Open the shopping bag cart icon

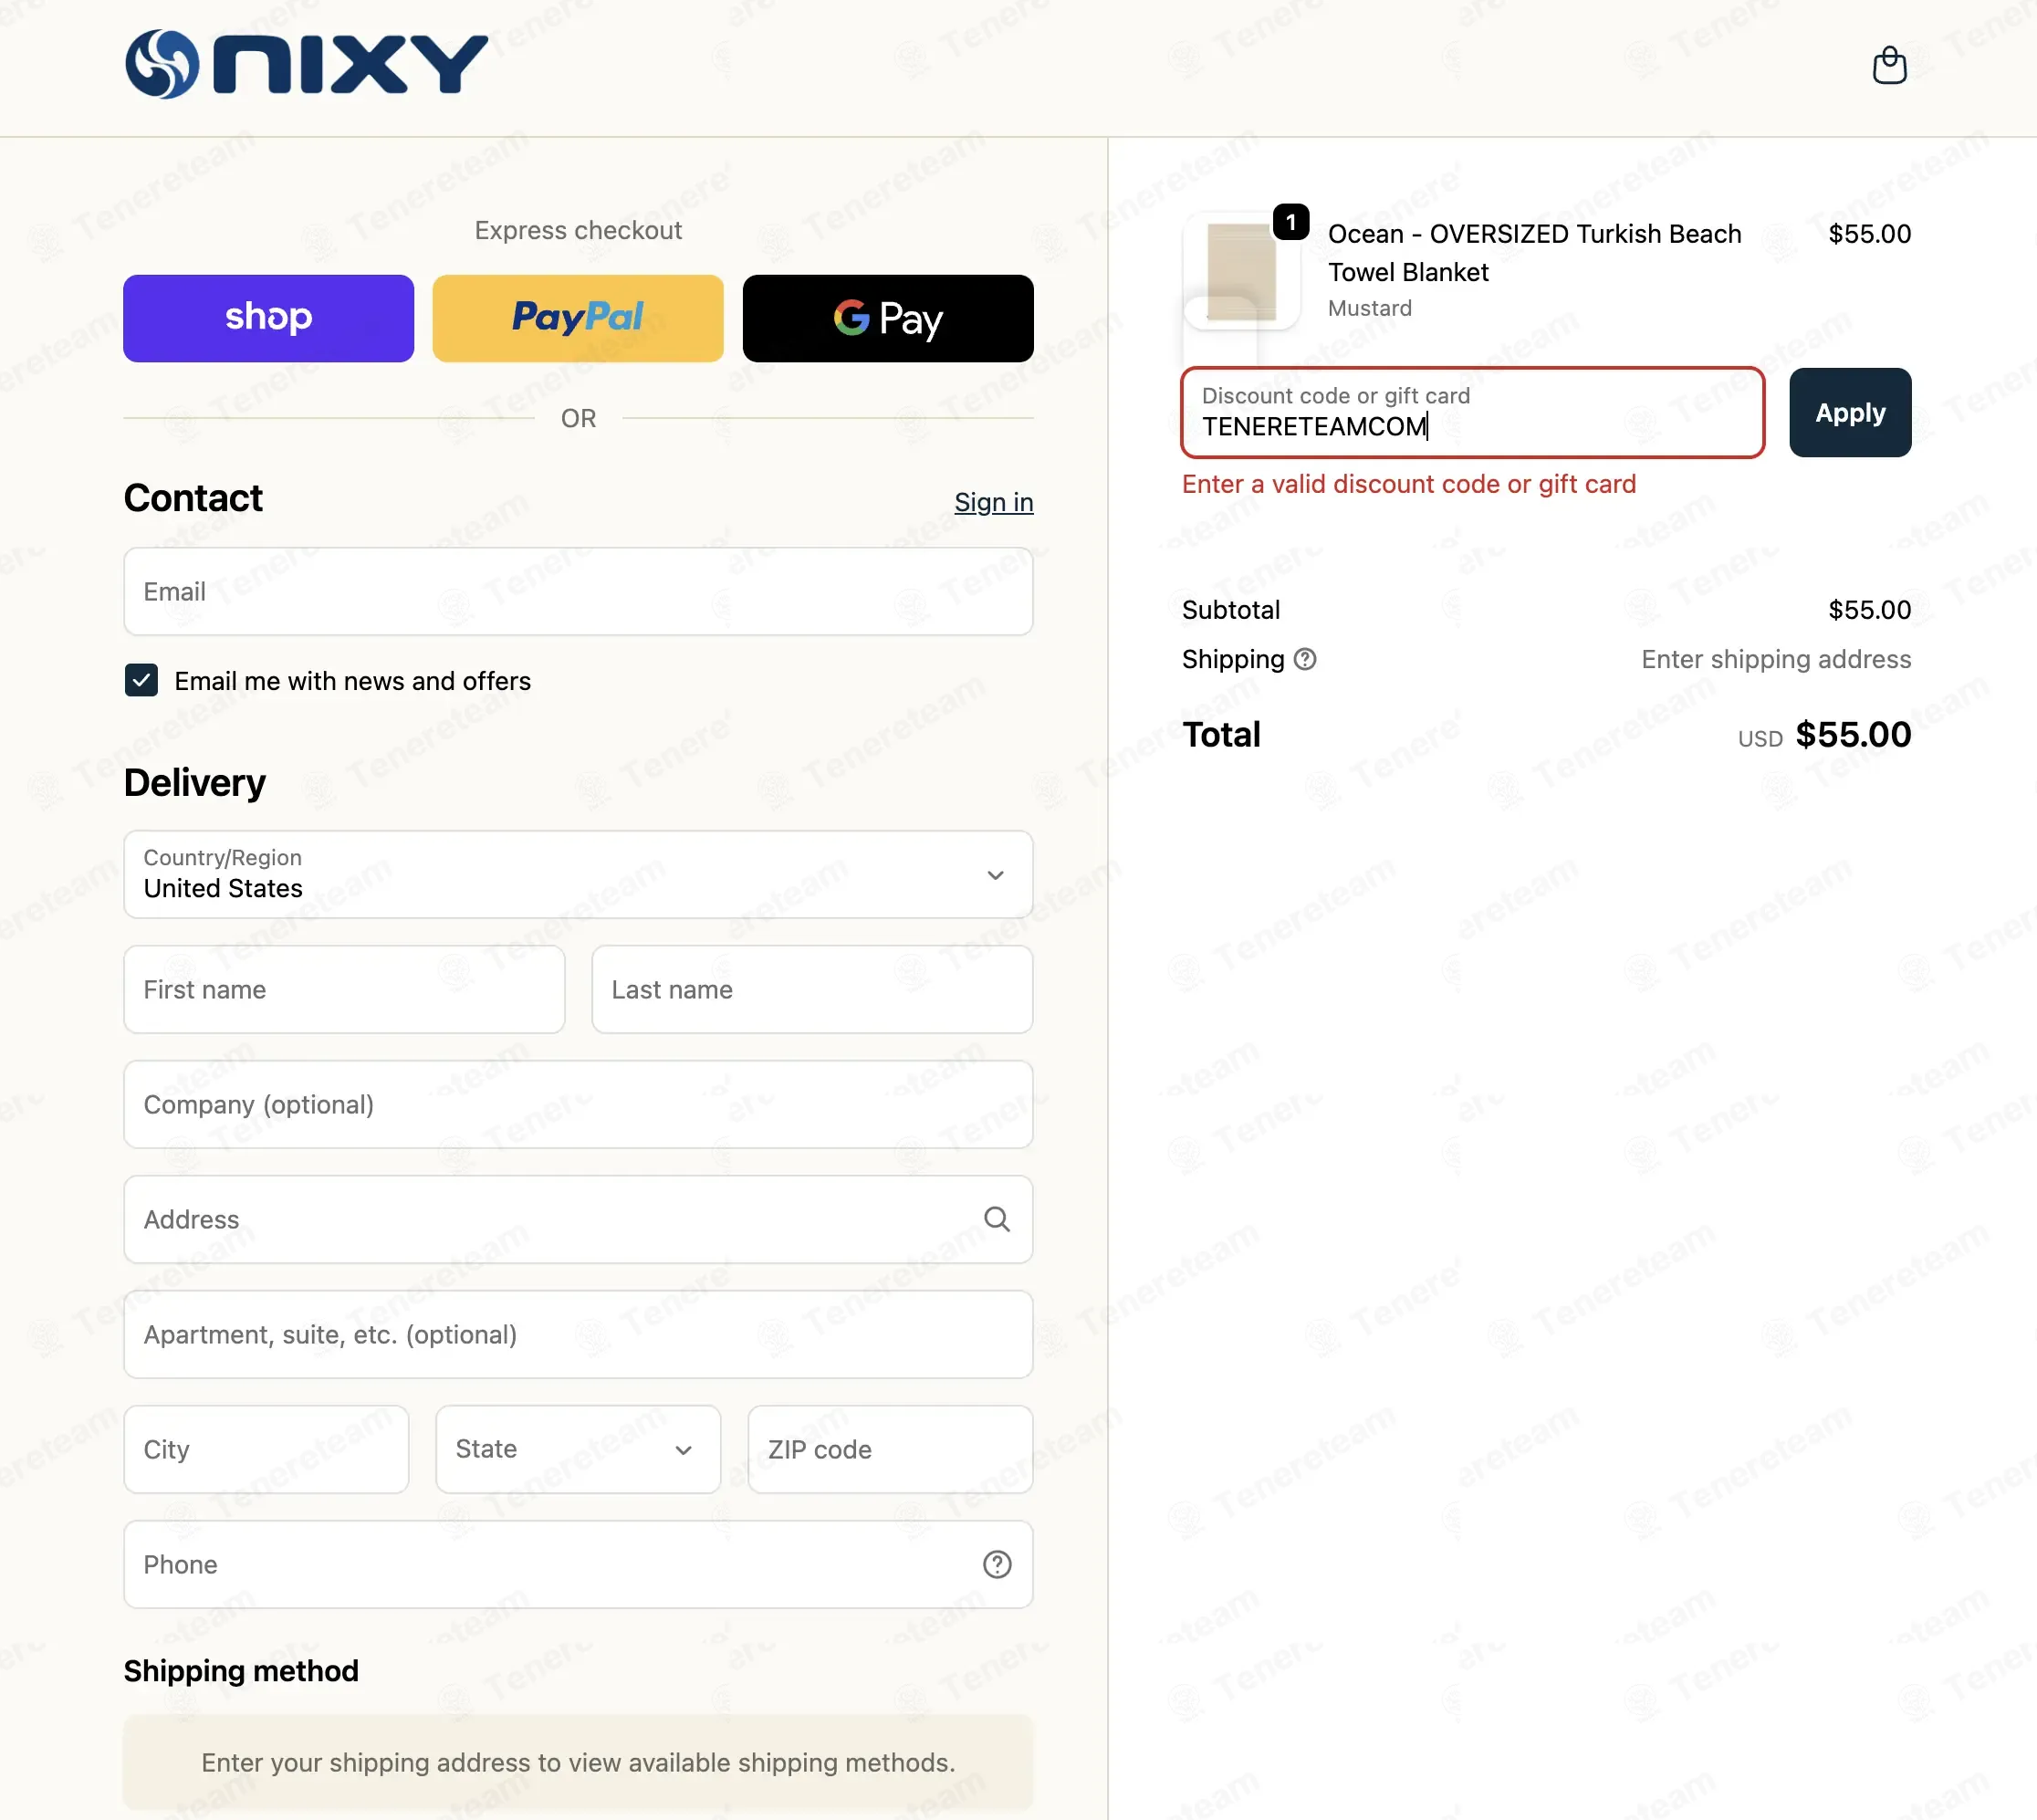pos(1889,66)
